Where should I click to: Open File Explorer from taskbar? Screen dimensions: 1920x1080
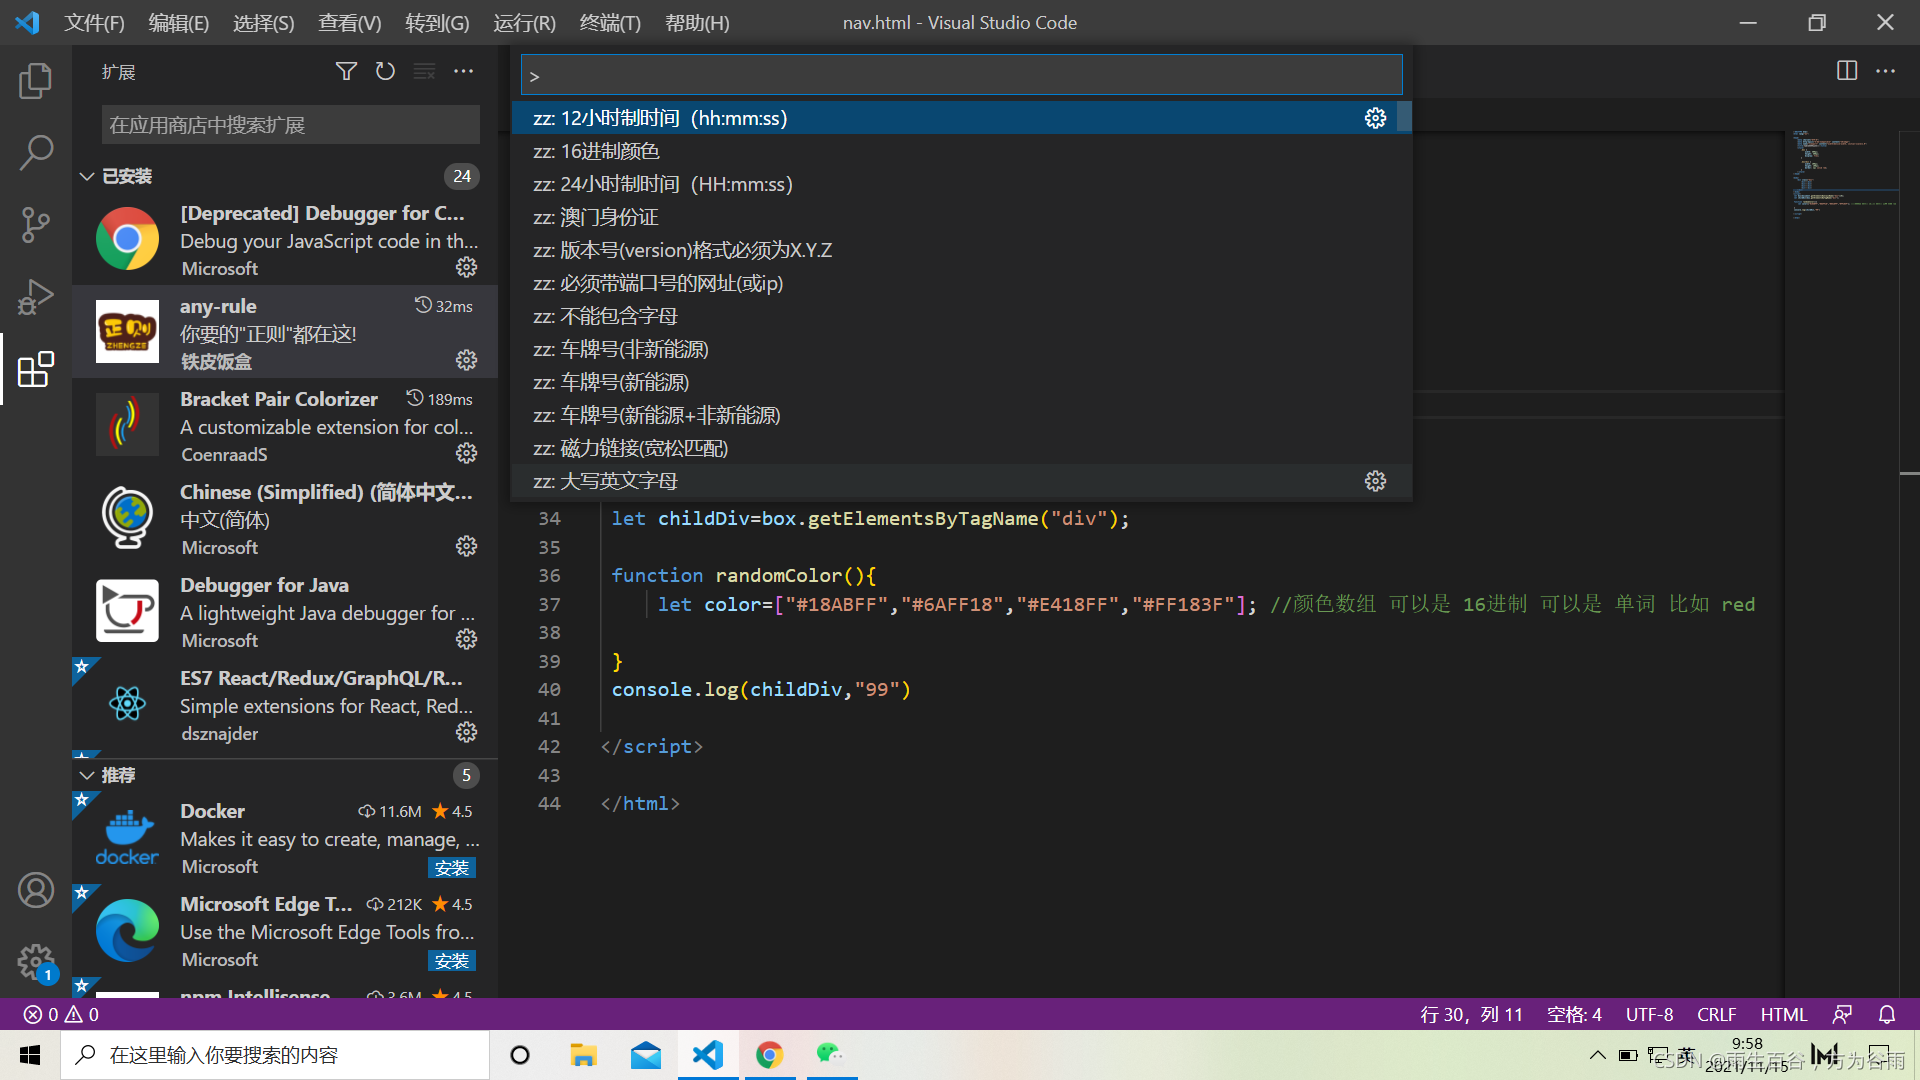583,1055
